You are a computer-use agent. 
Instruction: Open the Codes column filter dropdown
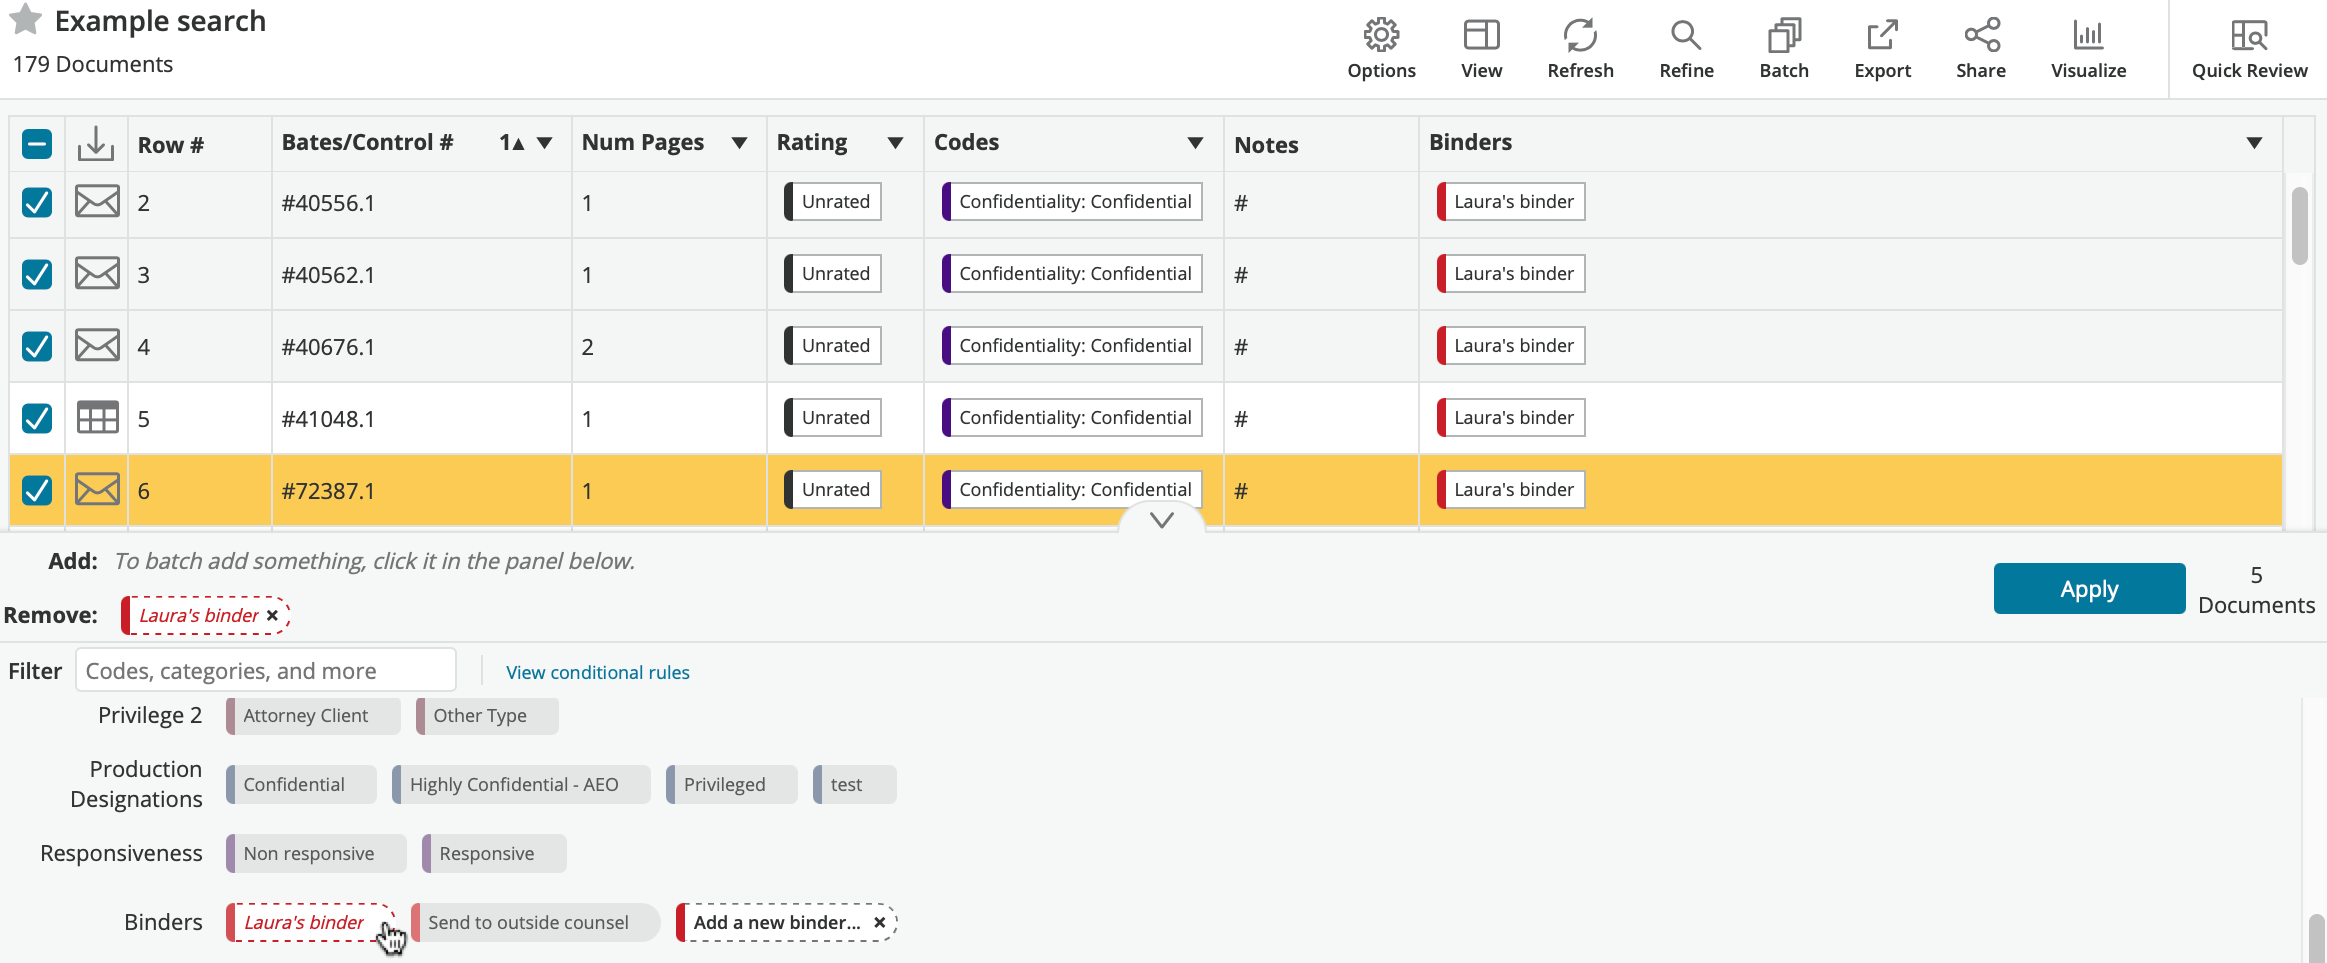click(1194, 143)
